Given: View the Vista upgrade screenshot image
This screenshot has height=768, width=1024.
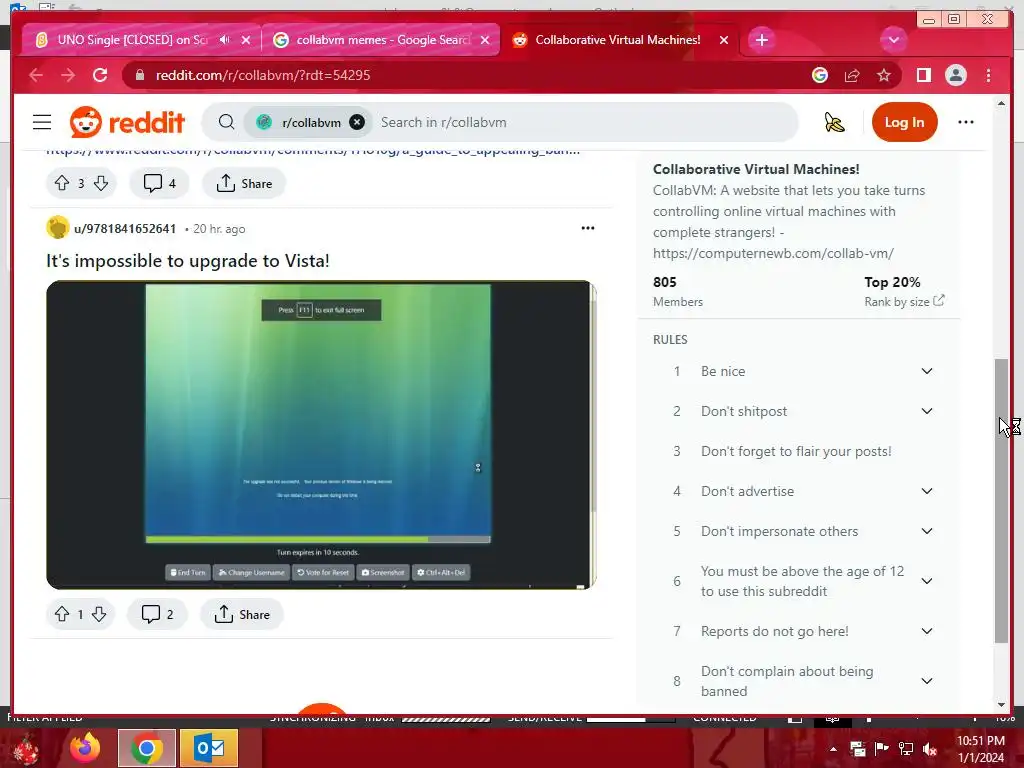Looking at the screenshot, I should point(321,435).
